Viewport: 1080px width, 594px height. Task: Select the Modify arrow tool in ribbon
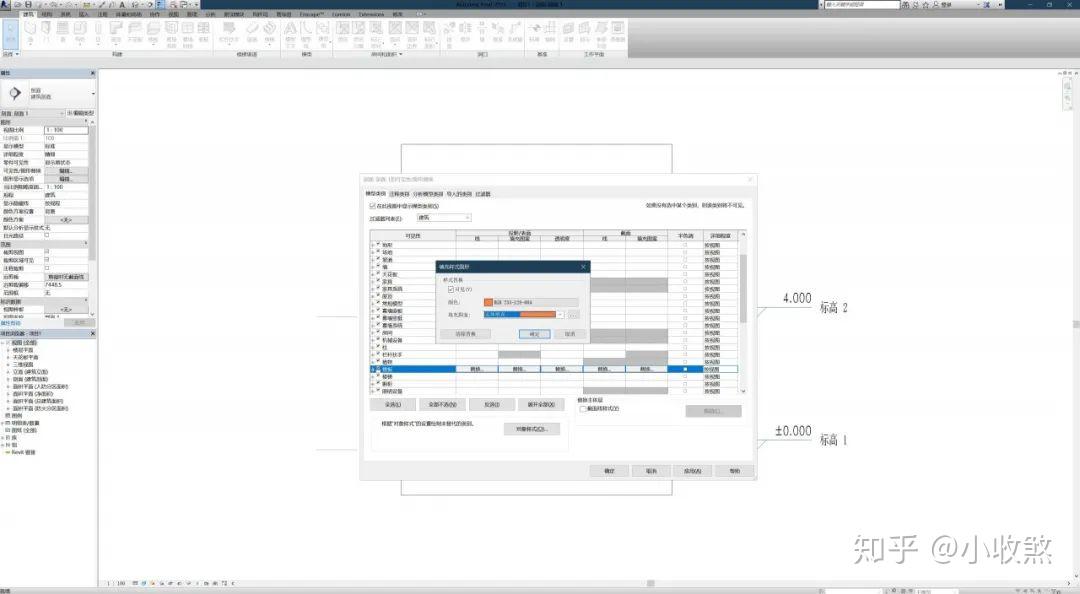11,33
